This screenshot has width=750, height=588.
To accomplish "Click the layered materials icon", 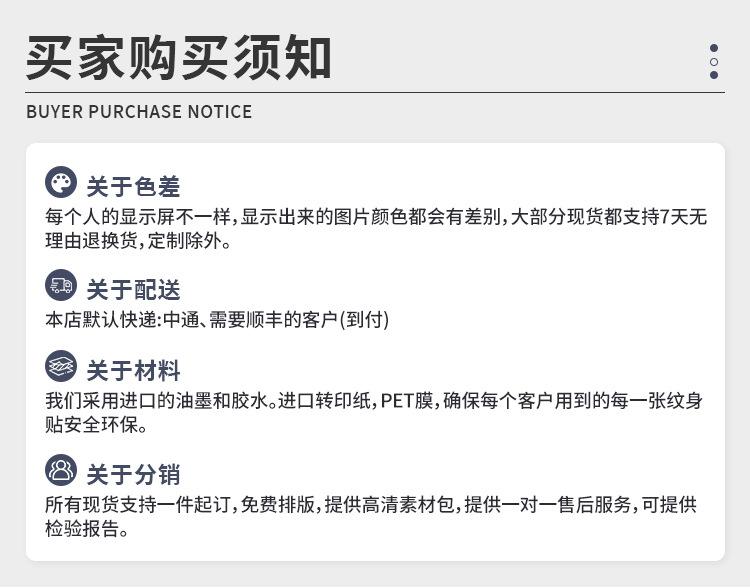I will 61,366.
